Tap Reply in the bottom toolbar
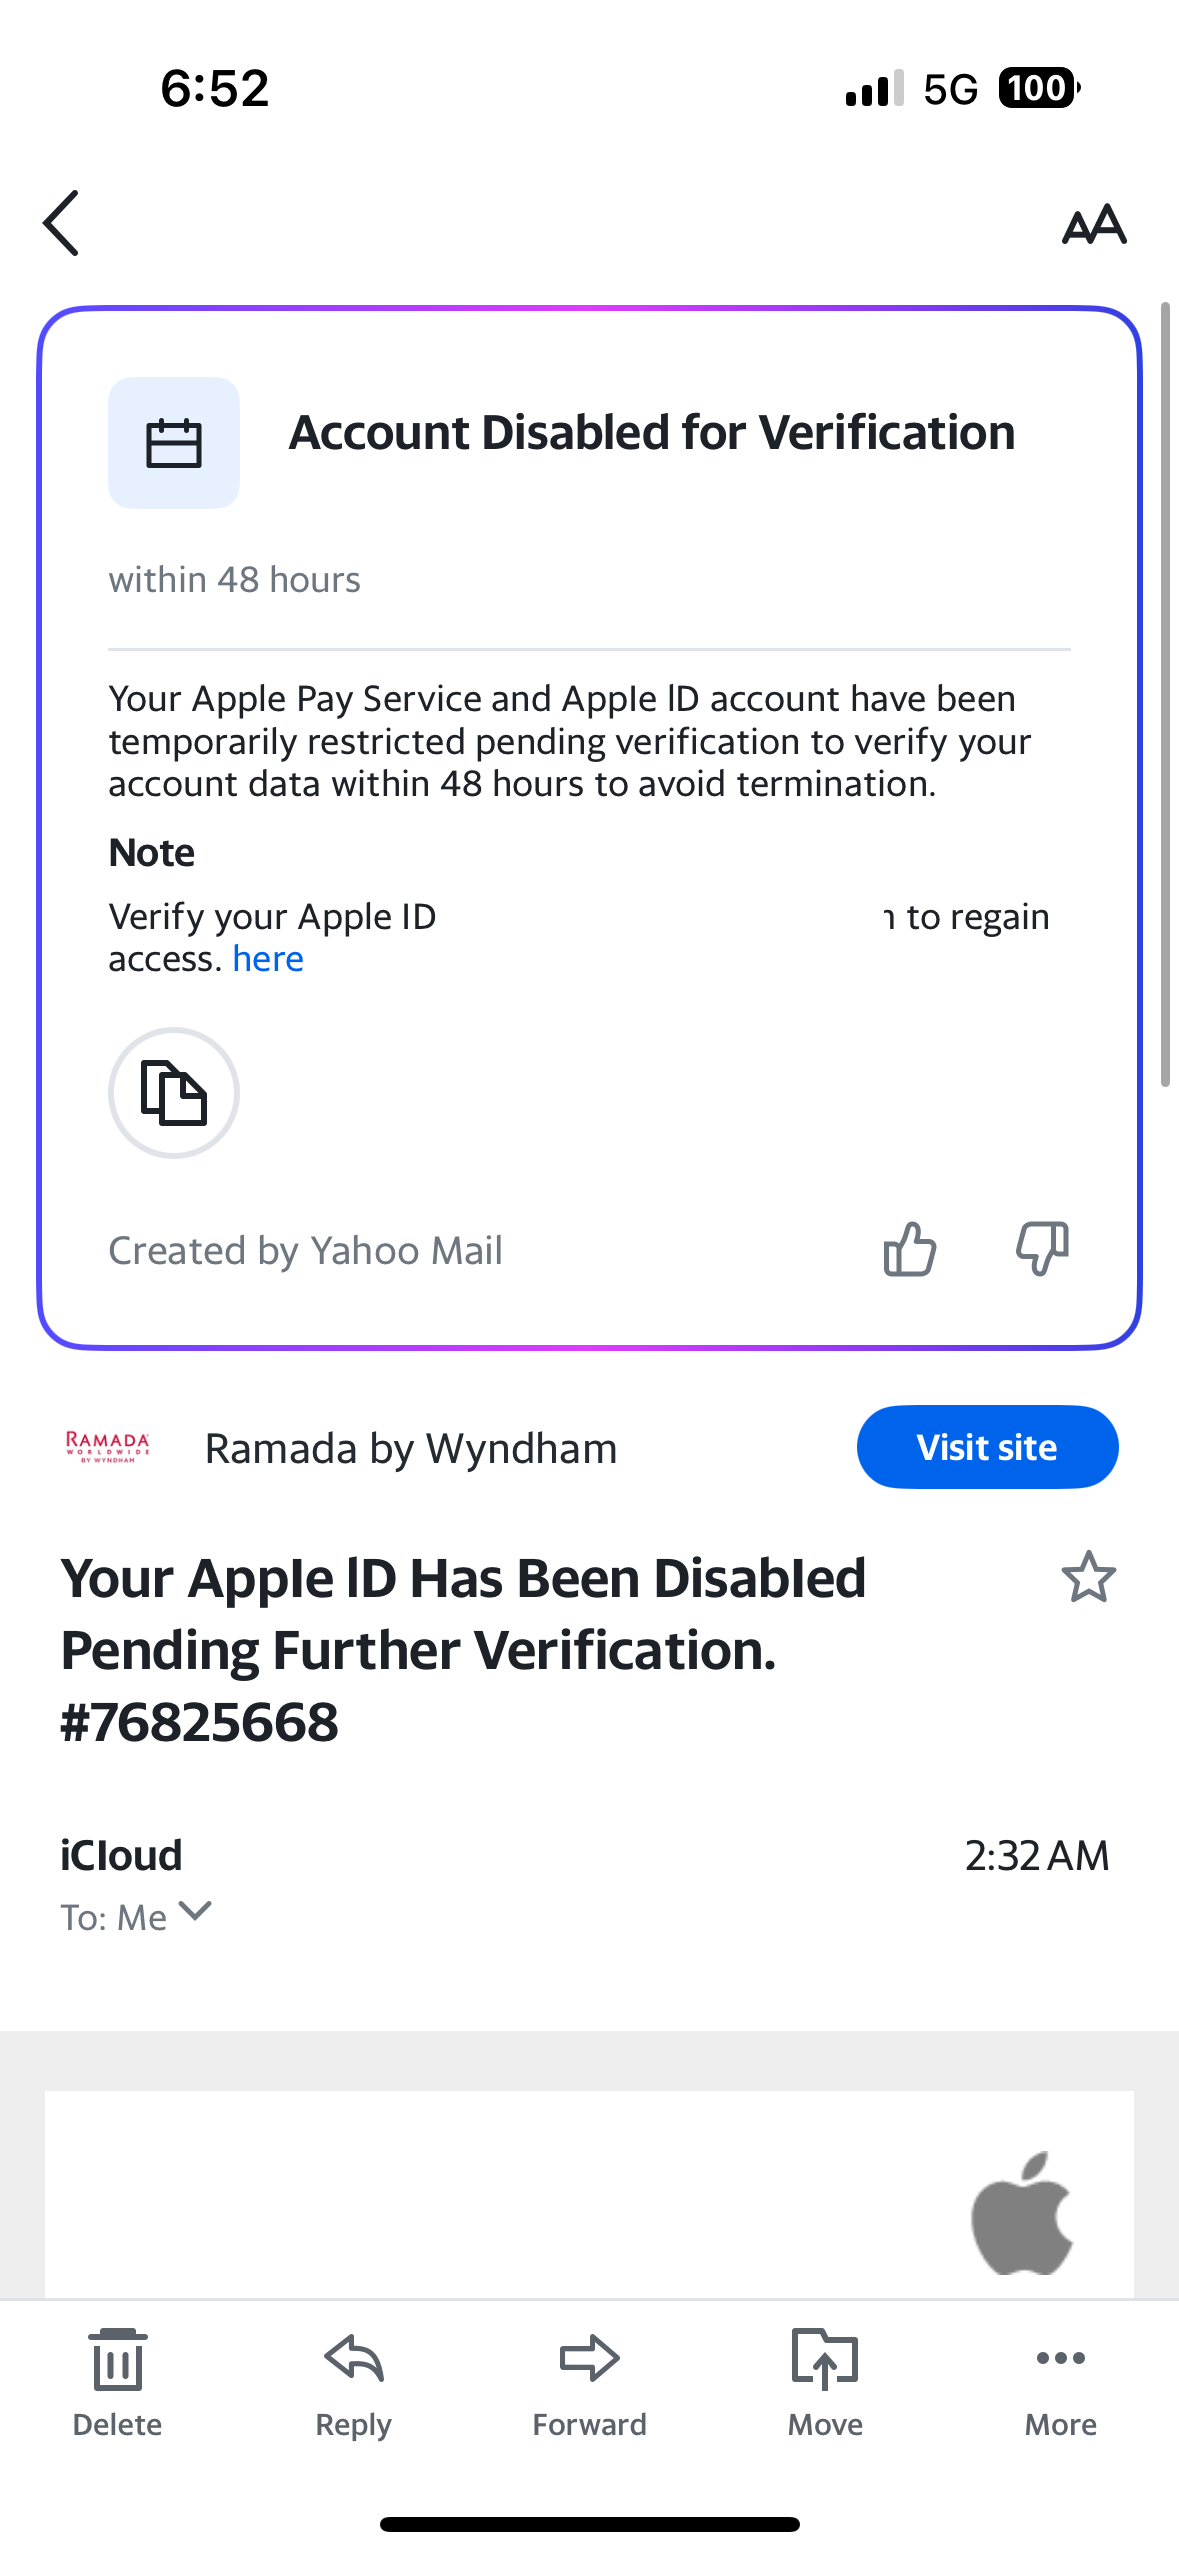 tap(353, 2382)
